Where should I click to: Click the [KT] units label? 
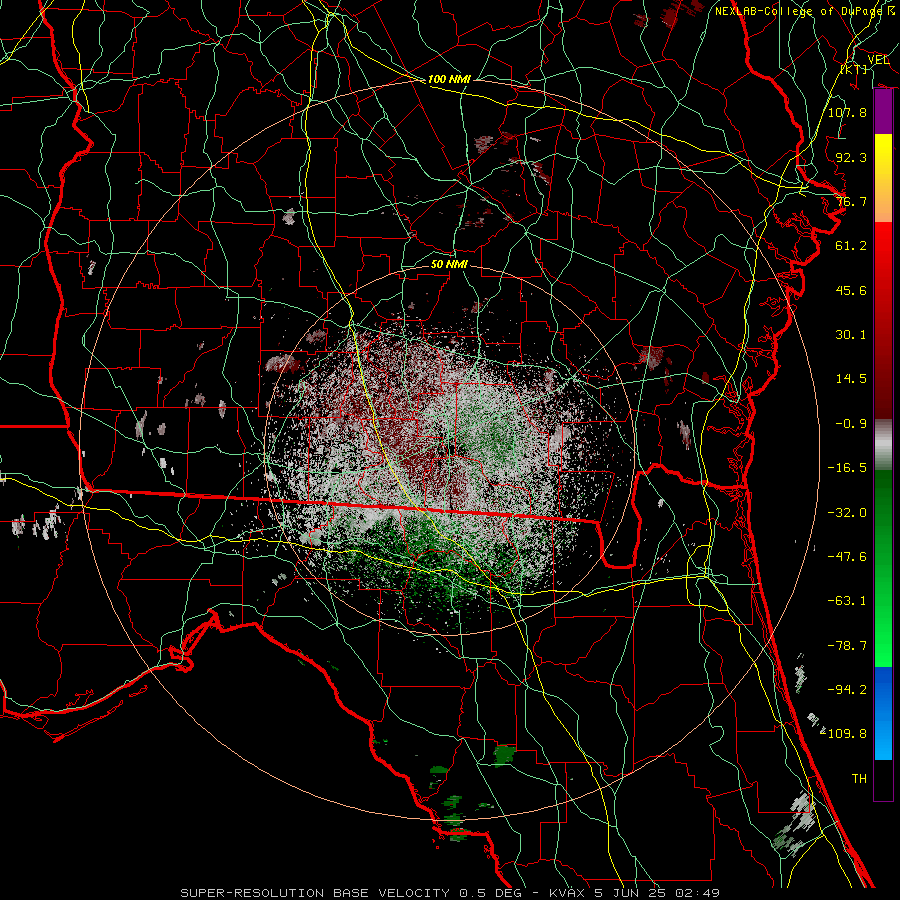[x=854, y=69]
